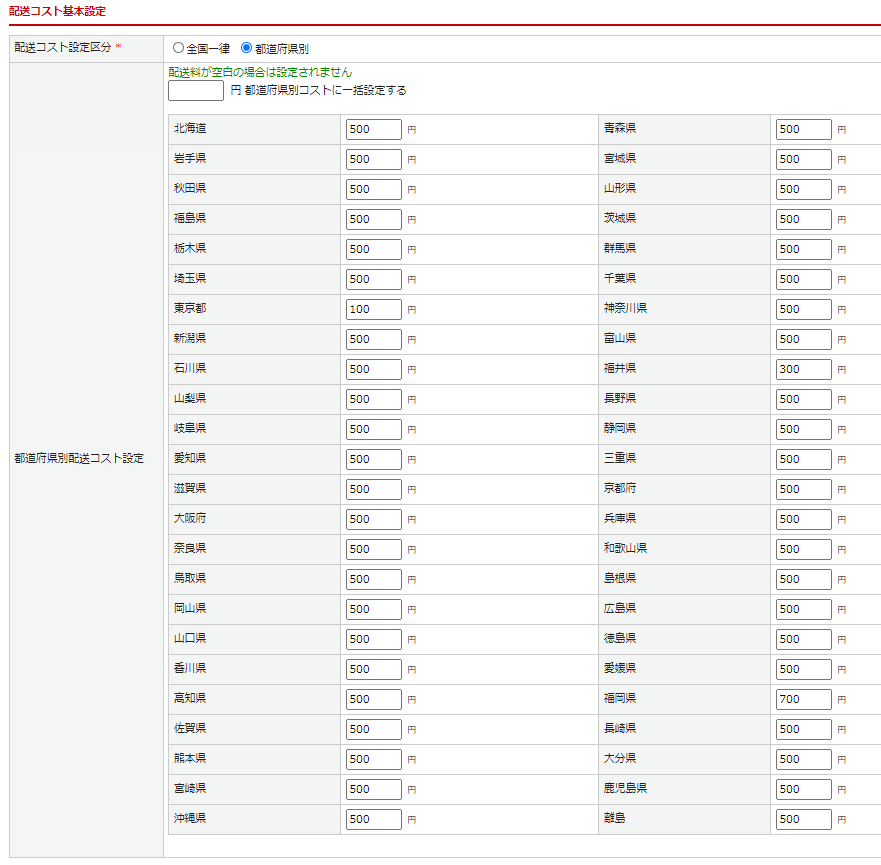Click the 愛知県 shipping cost field
Screen dimensions: 881x865
click(x=374, y=459)
